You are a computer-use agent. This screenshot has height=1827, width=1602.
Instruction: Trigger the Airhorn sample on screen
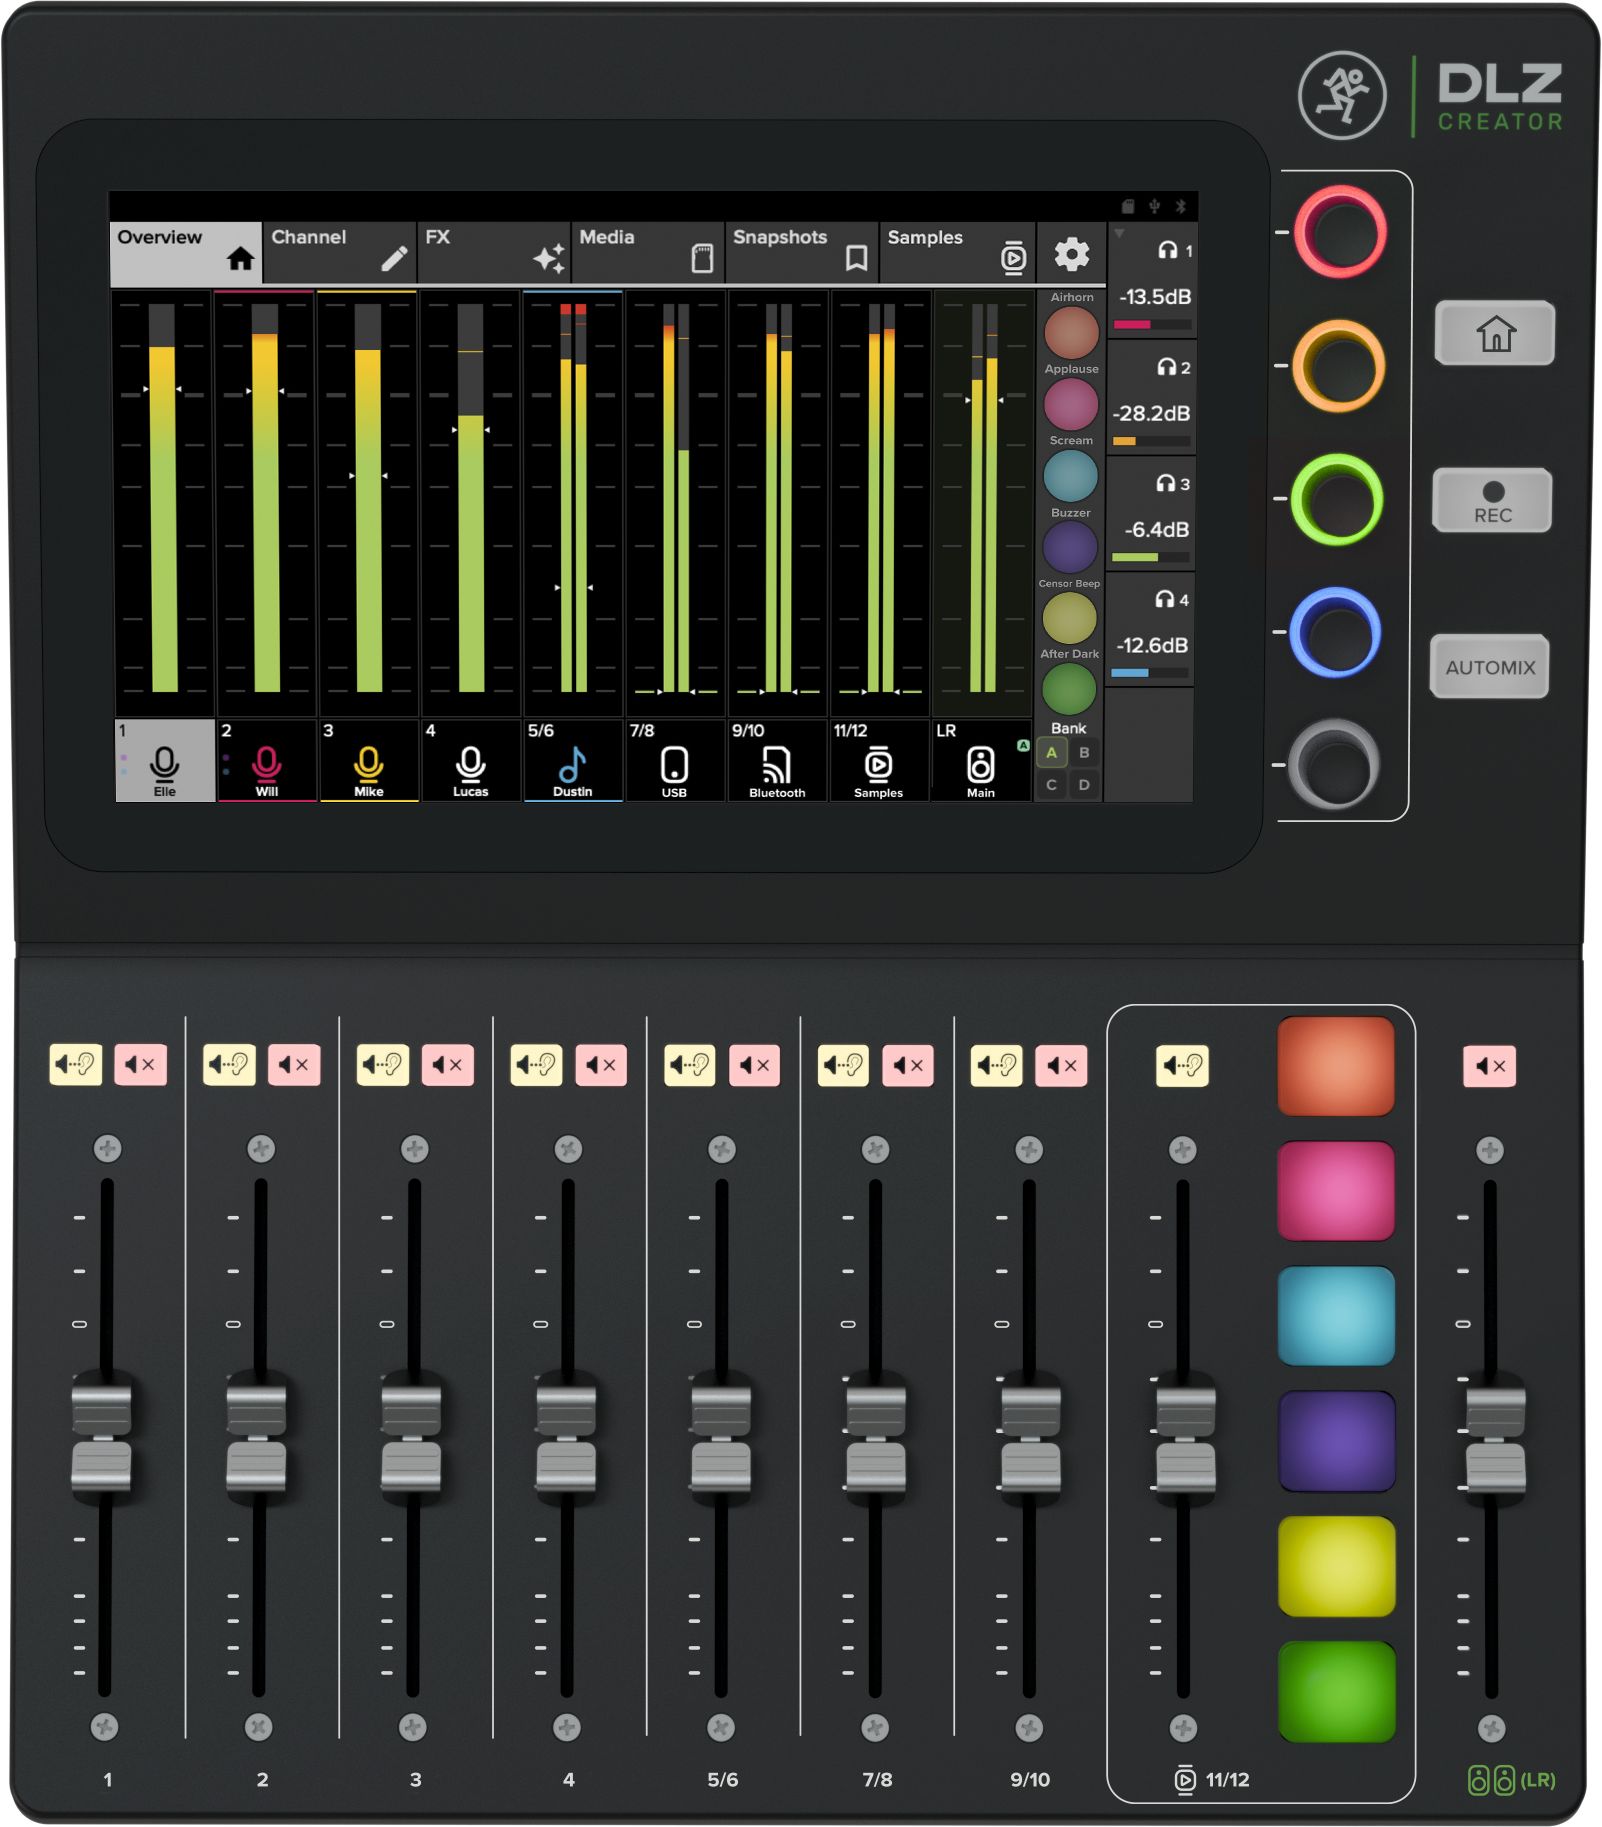click(x=1071, y=332)
